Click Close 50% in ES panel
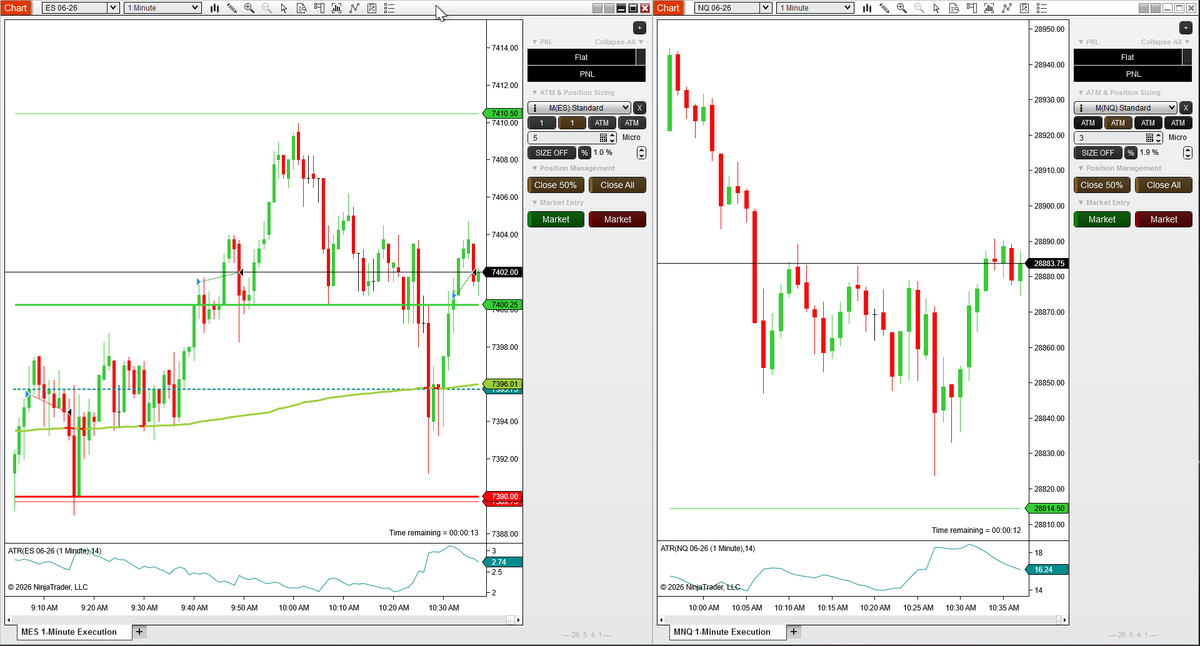 pyautogui.click(x=556, y=185)
